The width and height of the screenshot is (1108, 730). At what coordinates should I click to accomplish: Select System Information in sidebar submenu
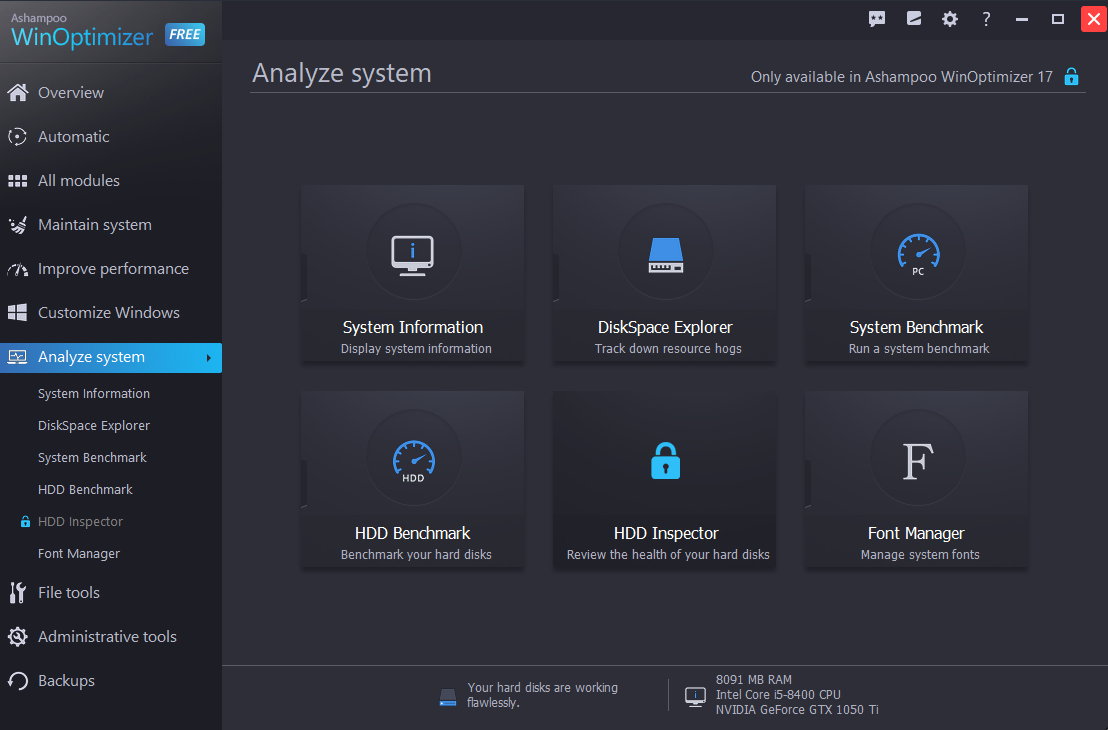pos(94,394)
